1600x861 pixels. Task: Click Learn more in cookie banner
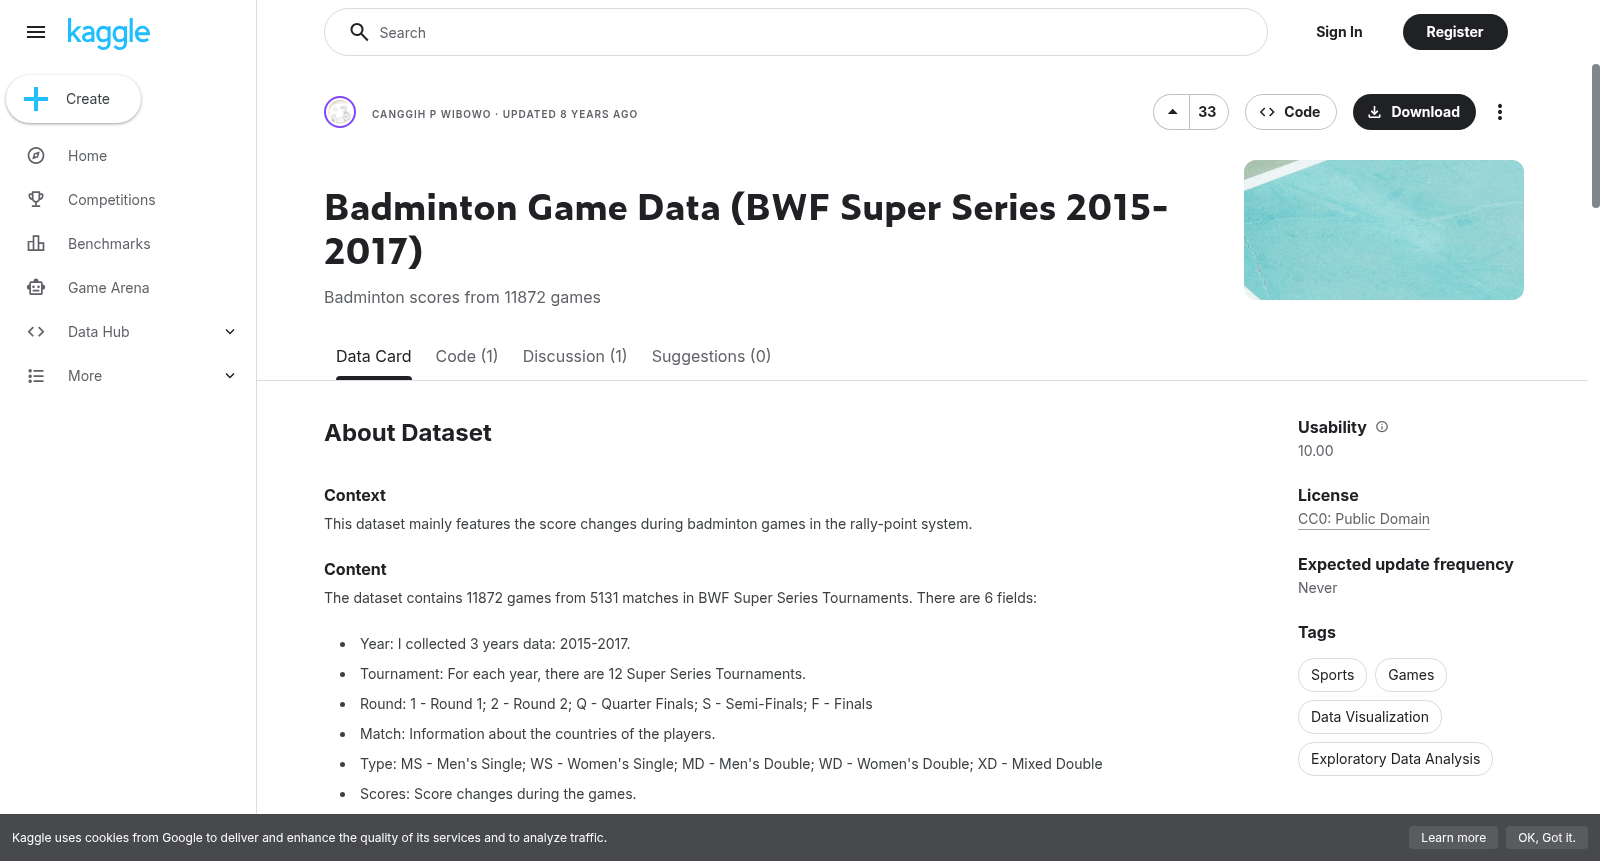[x=1453, y=838]
